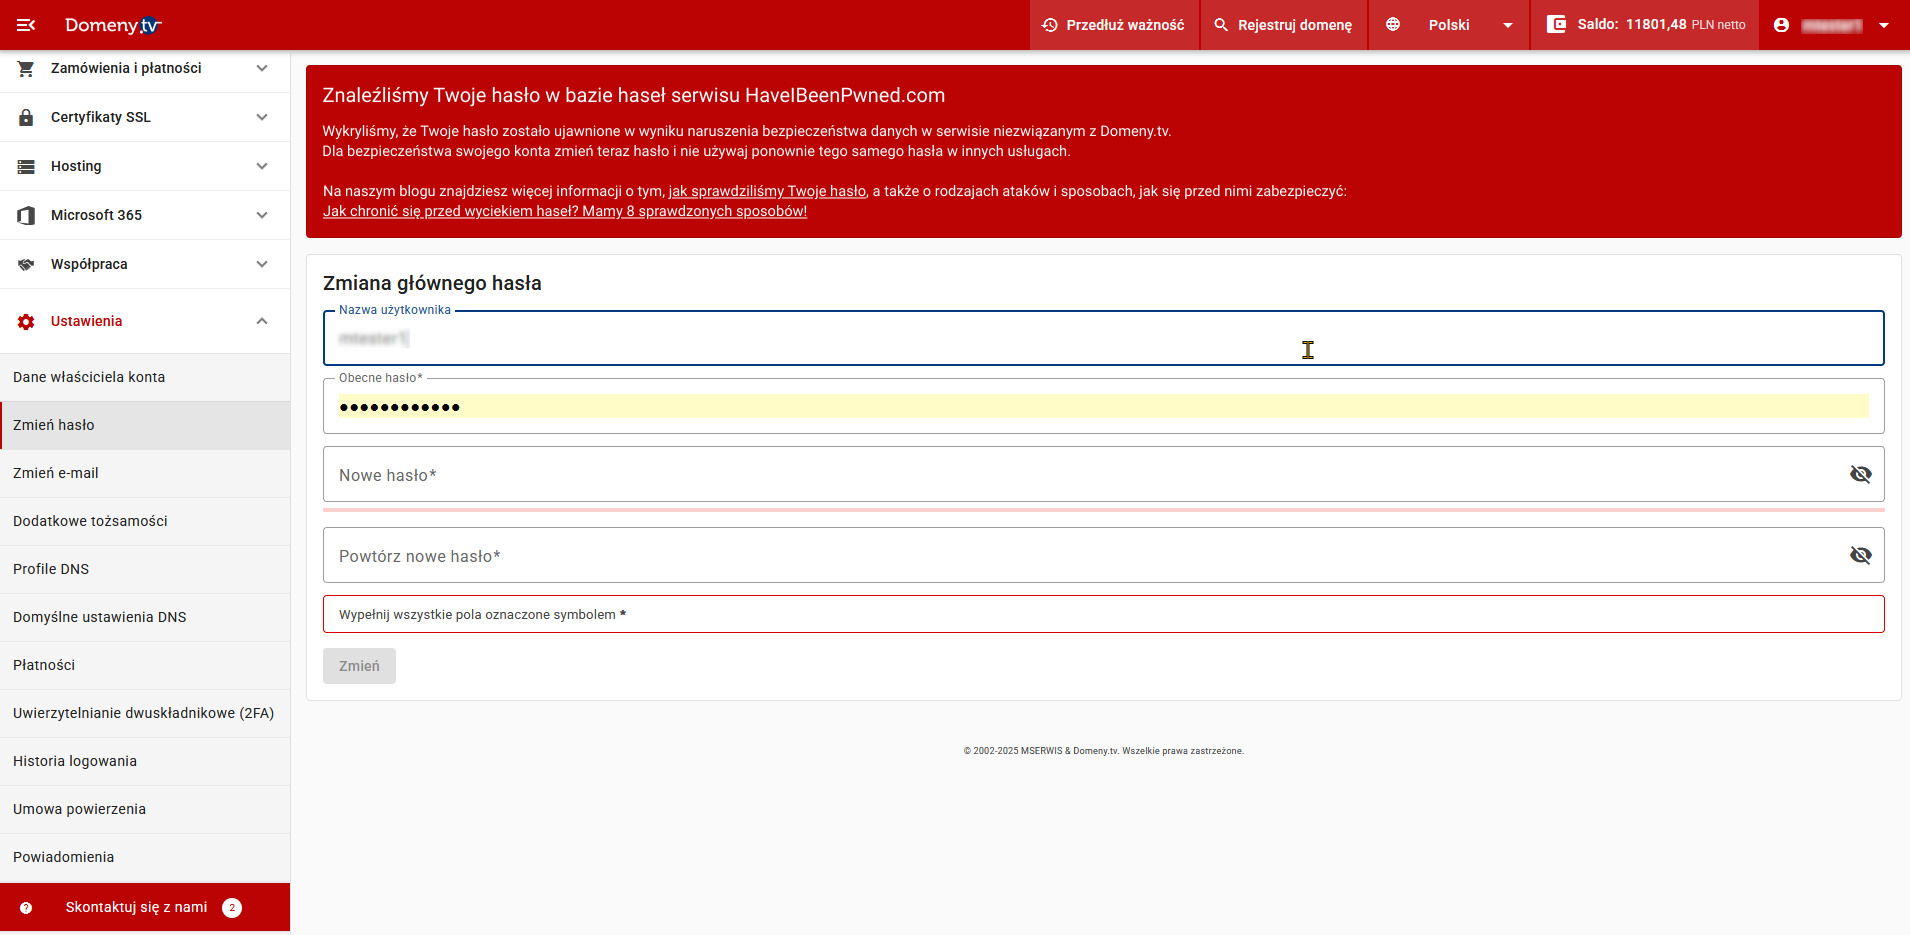Open Zmień e-mail settings page

point(56,473)
